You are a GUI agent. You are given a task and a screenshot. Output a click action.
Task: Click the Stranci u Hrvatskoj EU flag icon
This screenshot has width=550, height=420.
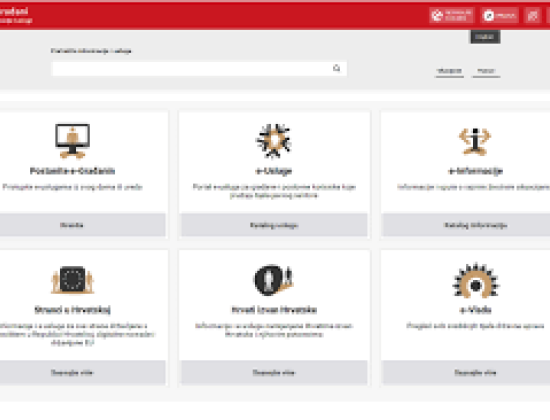[72, 280]
